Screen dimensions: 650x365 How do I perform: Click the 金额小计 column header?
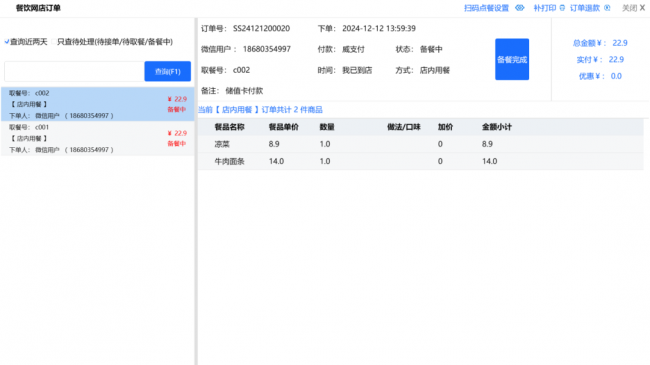coord(497,127)
